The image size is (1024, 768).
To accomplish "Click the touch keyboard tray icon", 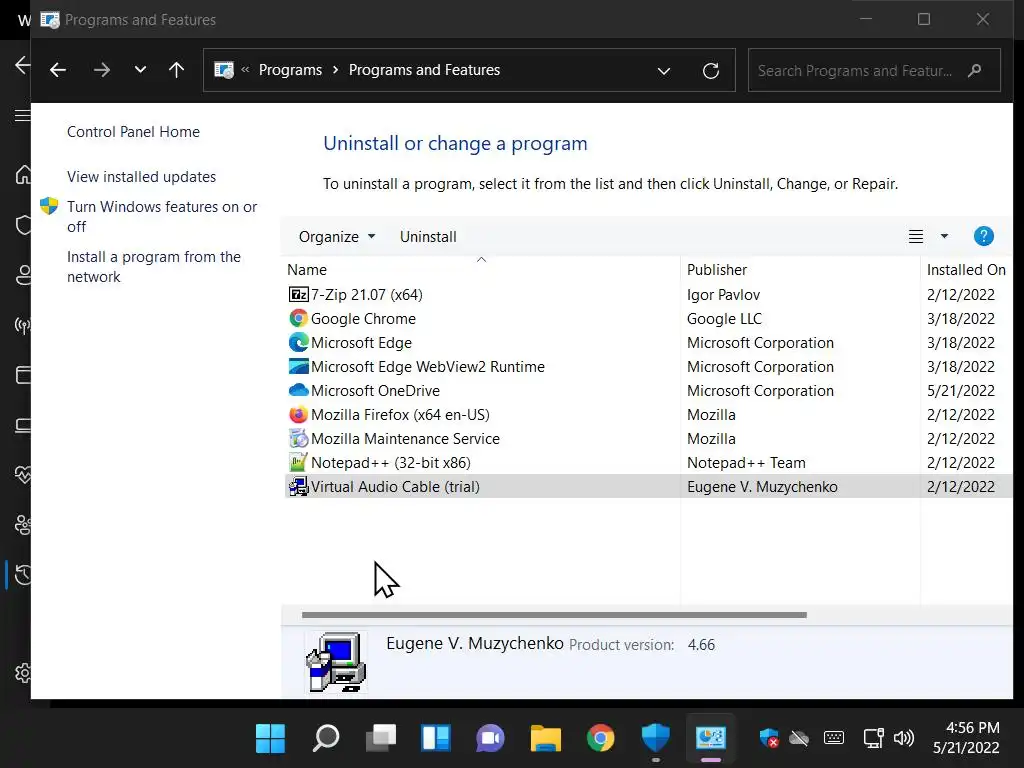I will point(834,738).
